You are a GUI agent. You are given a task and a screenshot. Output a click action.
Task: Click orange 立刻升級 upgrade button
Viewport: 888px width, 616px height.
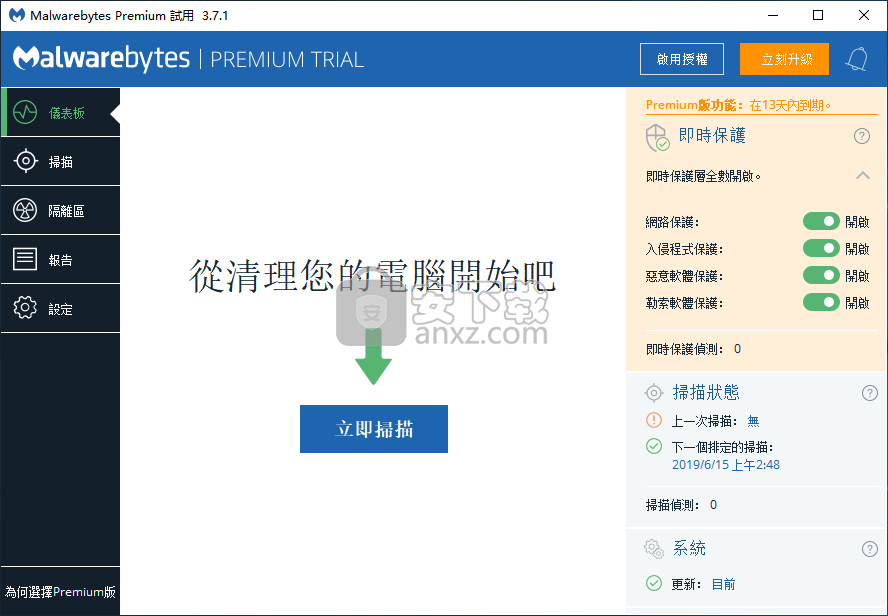[784, 59]
